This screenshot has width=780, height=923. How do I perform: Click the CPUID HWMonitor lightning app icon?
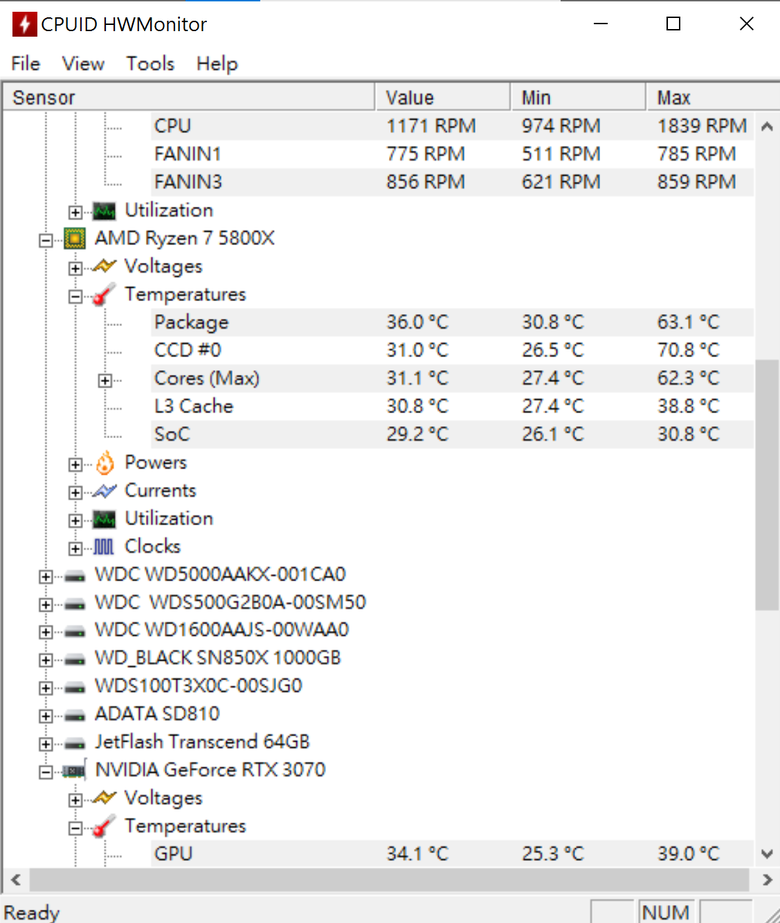click(24, 24)
